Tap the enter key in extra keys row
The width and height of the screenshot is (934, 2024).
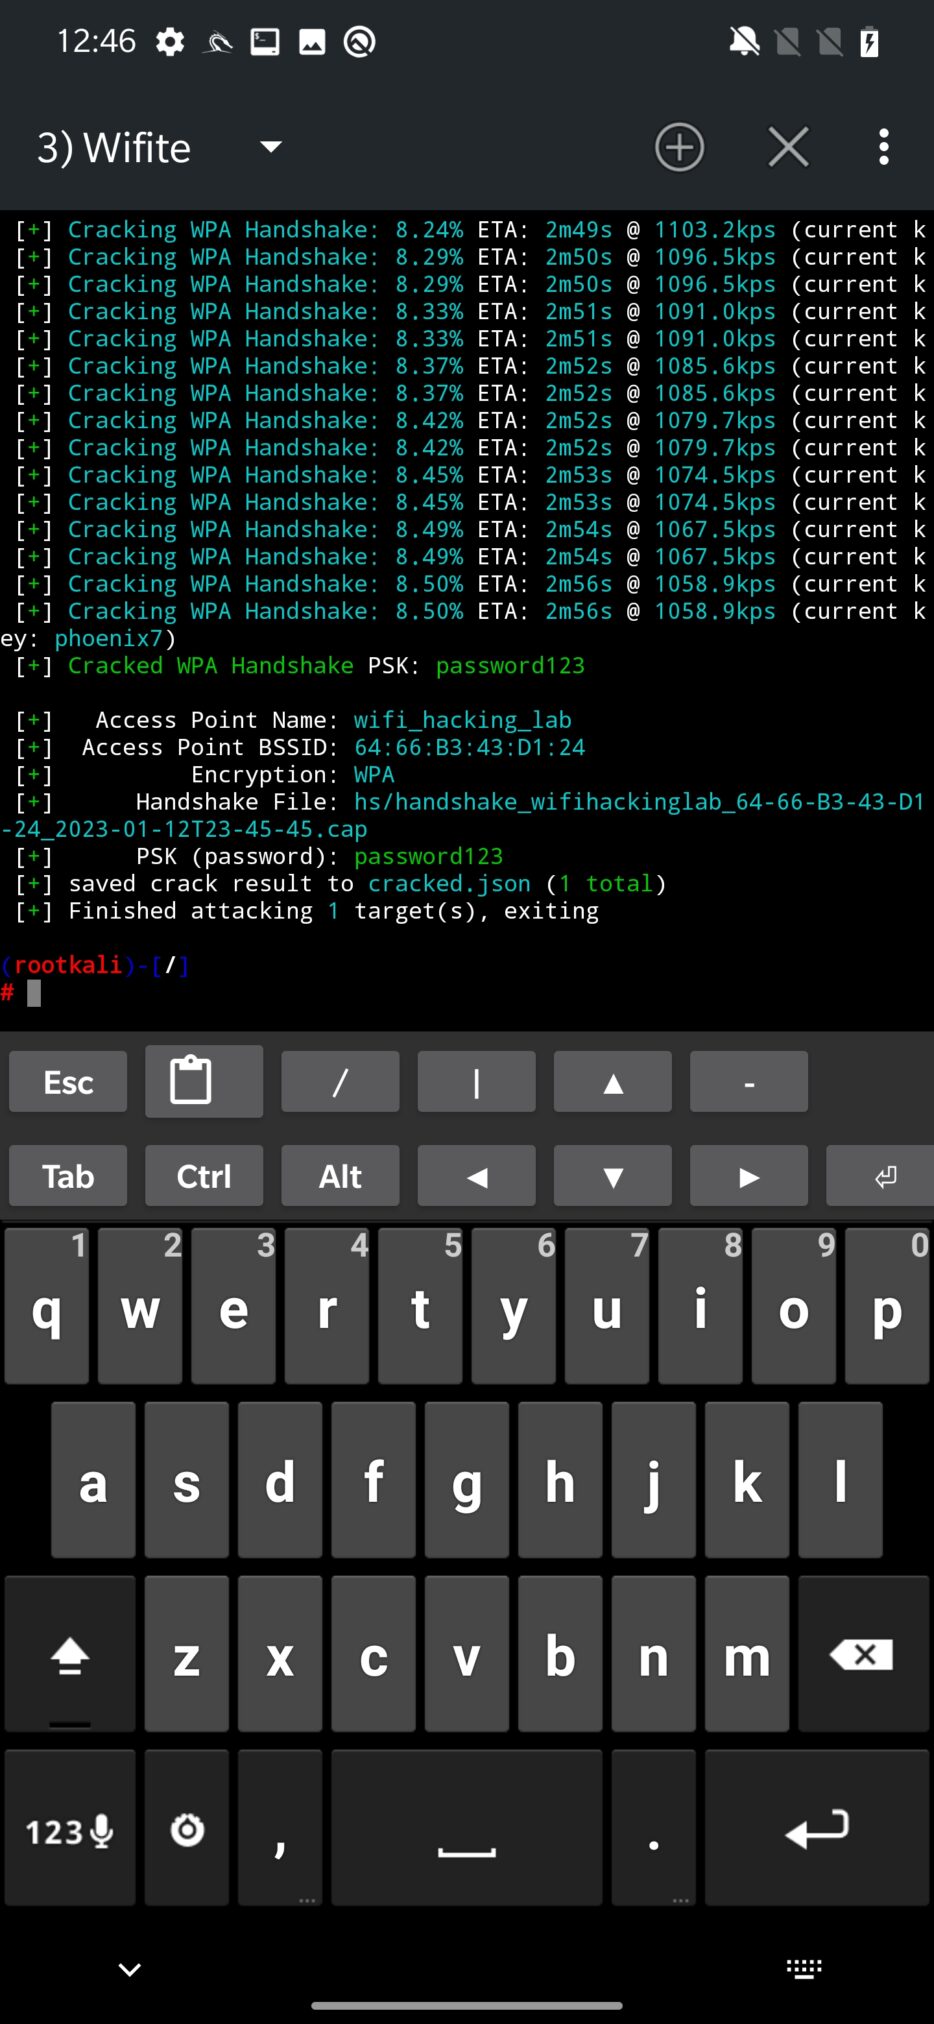click(x=880, y=1176)
